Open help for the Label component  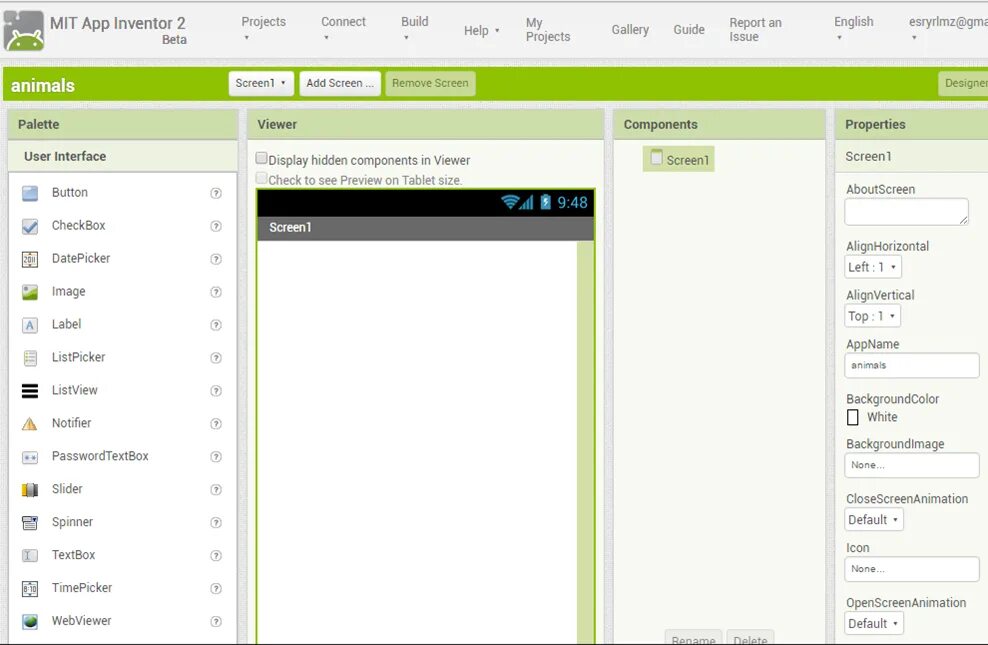(x=215, y=325)
